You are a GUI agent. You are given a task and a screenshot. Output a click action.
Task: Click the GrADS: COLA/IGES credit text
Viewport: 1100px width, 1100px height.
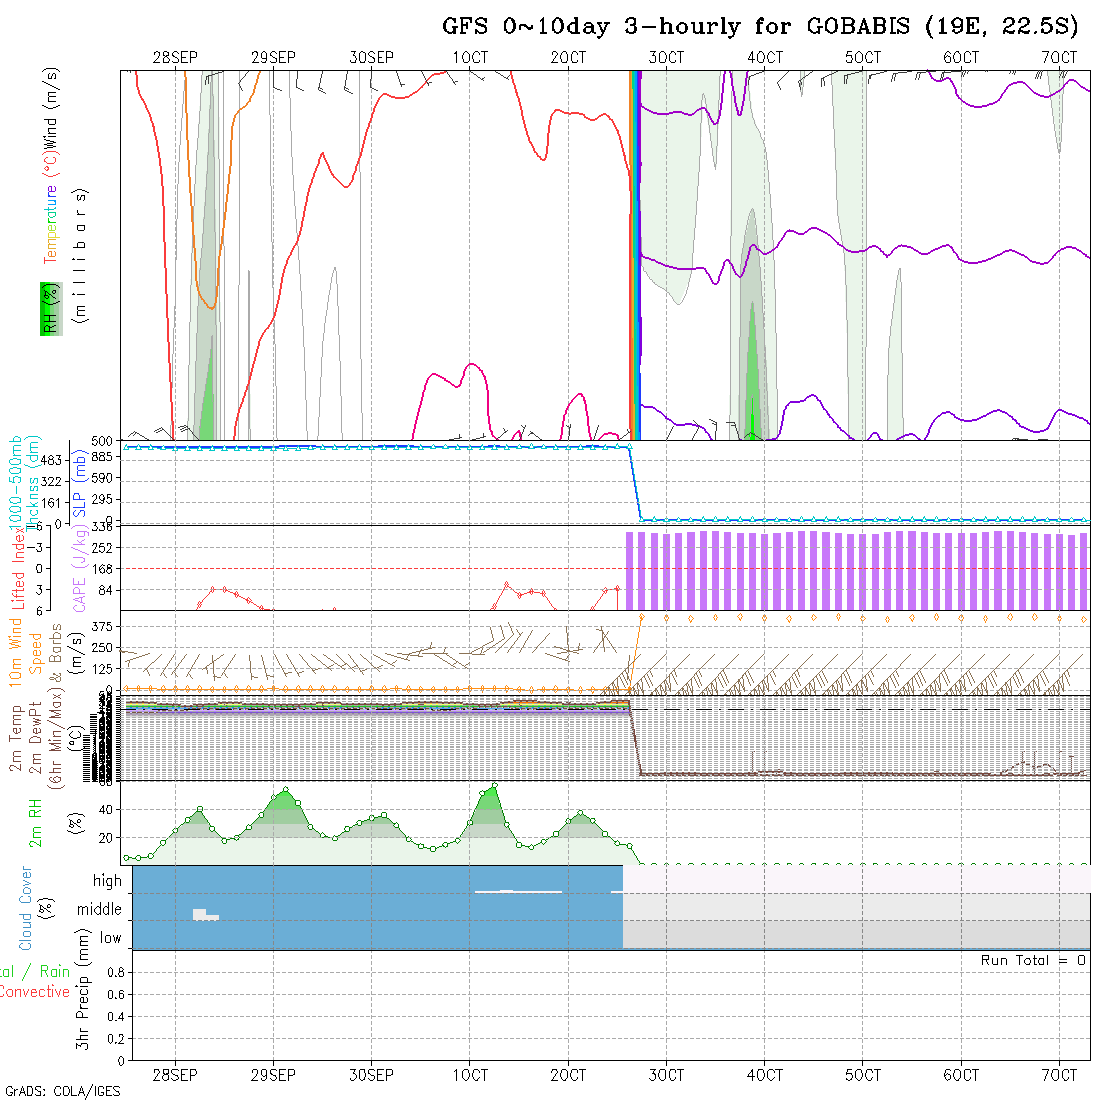[x=62, y=1090]
